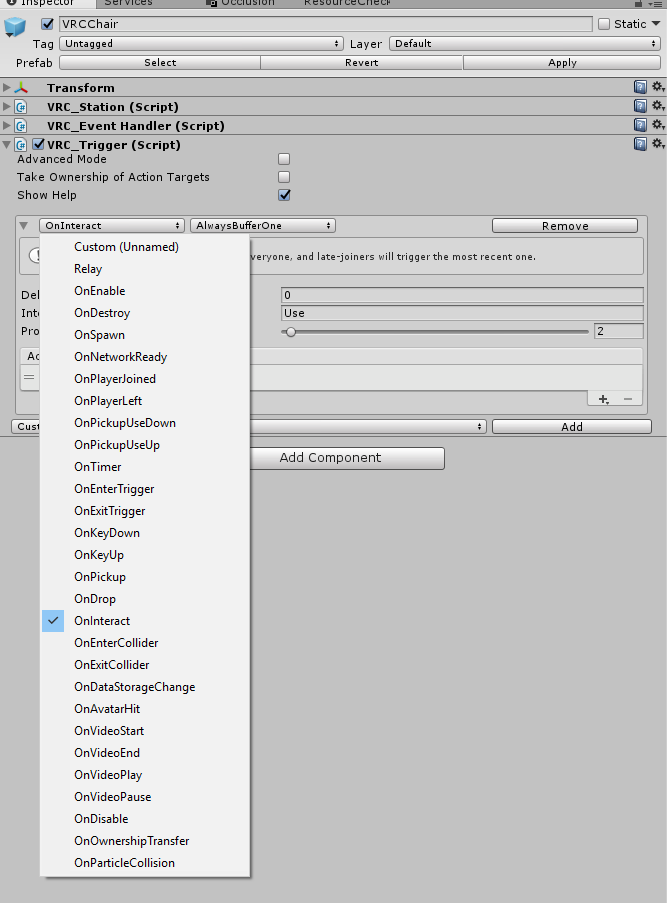Click the Add trigger button
The height and width of the screenshot is (903, 667).
(572, 427)
